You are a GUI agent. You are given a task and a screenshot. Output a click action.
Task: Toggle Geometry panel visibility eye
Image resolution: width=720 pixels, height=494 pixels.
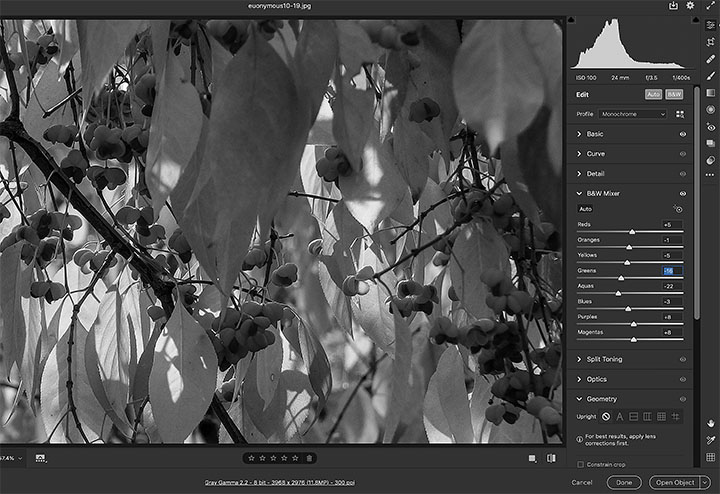[683, 399]
